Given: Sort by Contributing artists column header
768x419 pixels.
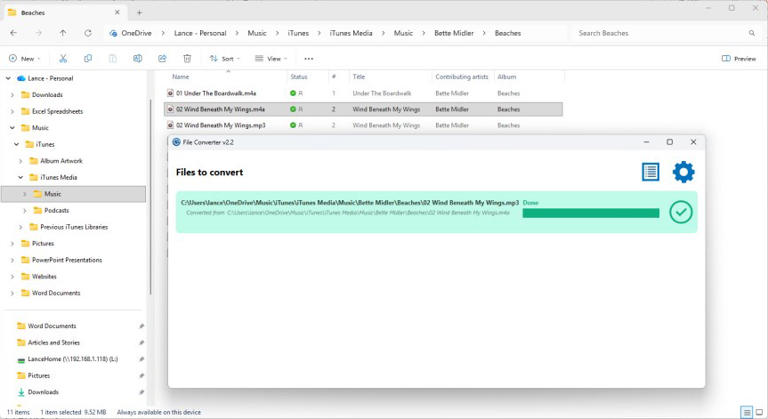Looking at the screenshot, I should (461, 77).
